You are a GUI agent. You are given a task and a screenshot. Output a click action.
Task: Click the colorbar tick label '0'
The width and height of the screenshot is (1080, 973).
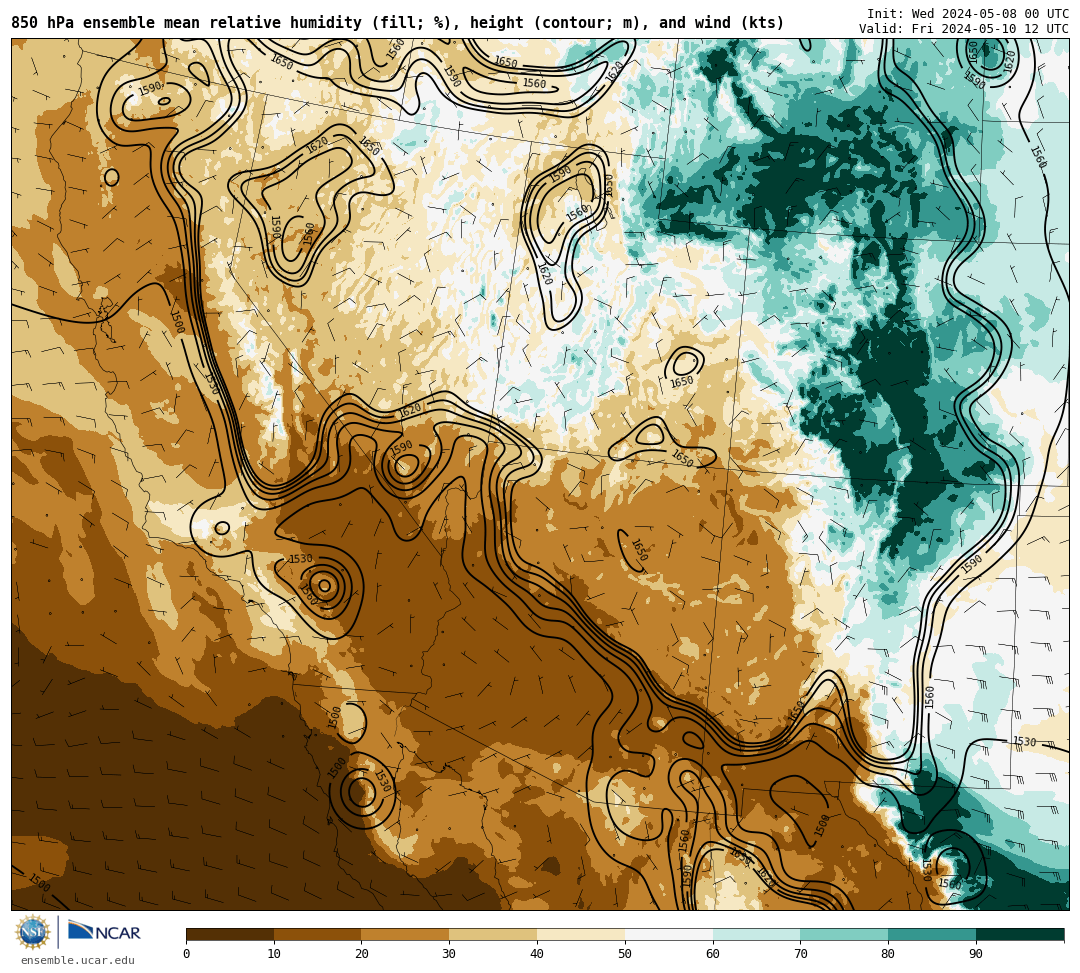click(x=187, y=954)
